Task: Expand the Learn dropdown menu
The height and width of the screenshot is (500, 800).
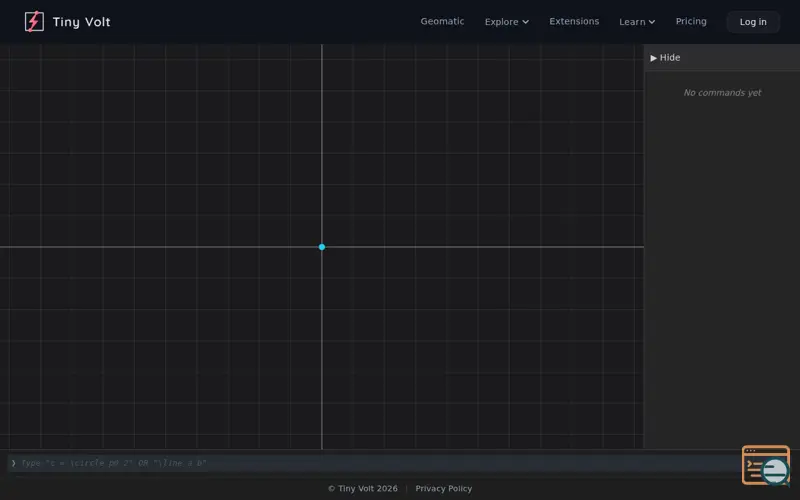Action: click(x=637, y=22)
